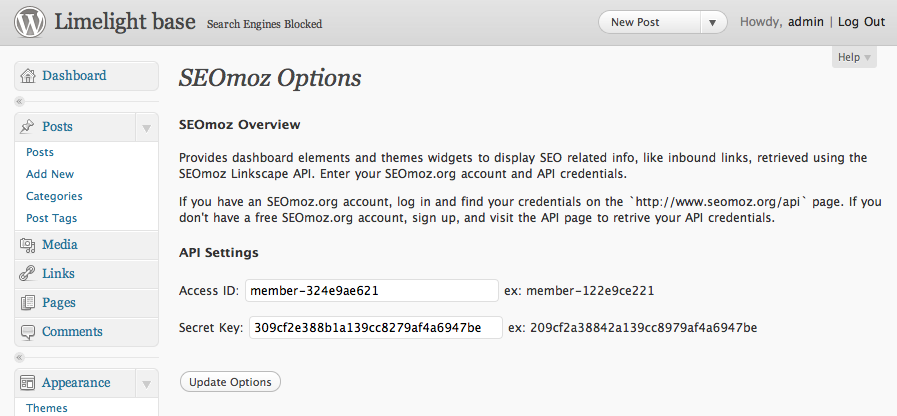Image resolution: width=897 pixels, height=416 pixels.
Task: Focus the Access ID input field
Action: pos(372,291)
